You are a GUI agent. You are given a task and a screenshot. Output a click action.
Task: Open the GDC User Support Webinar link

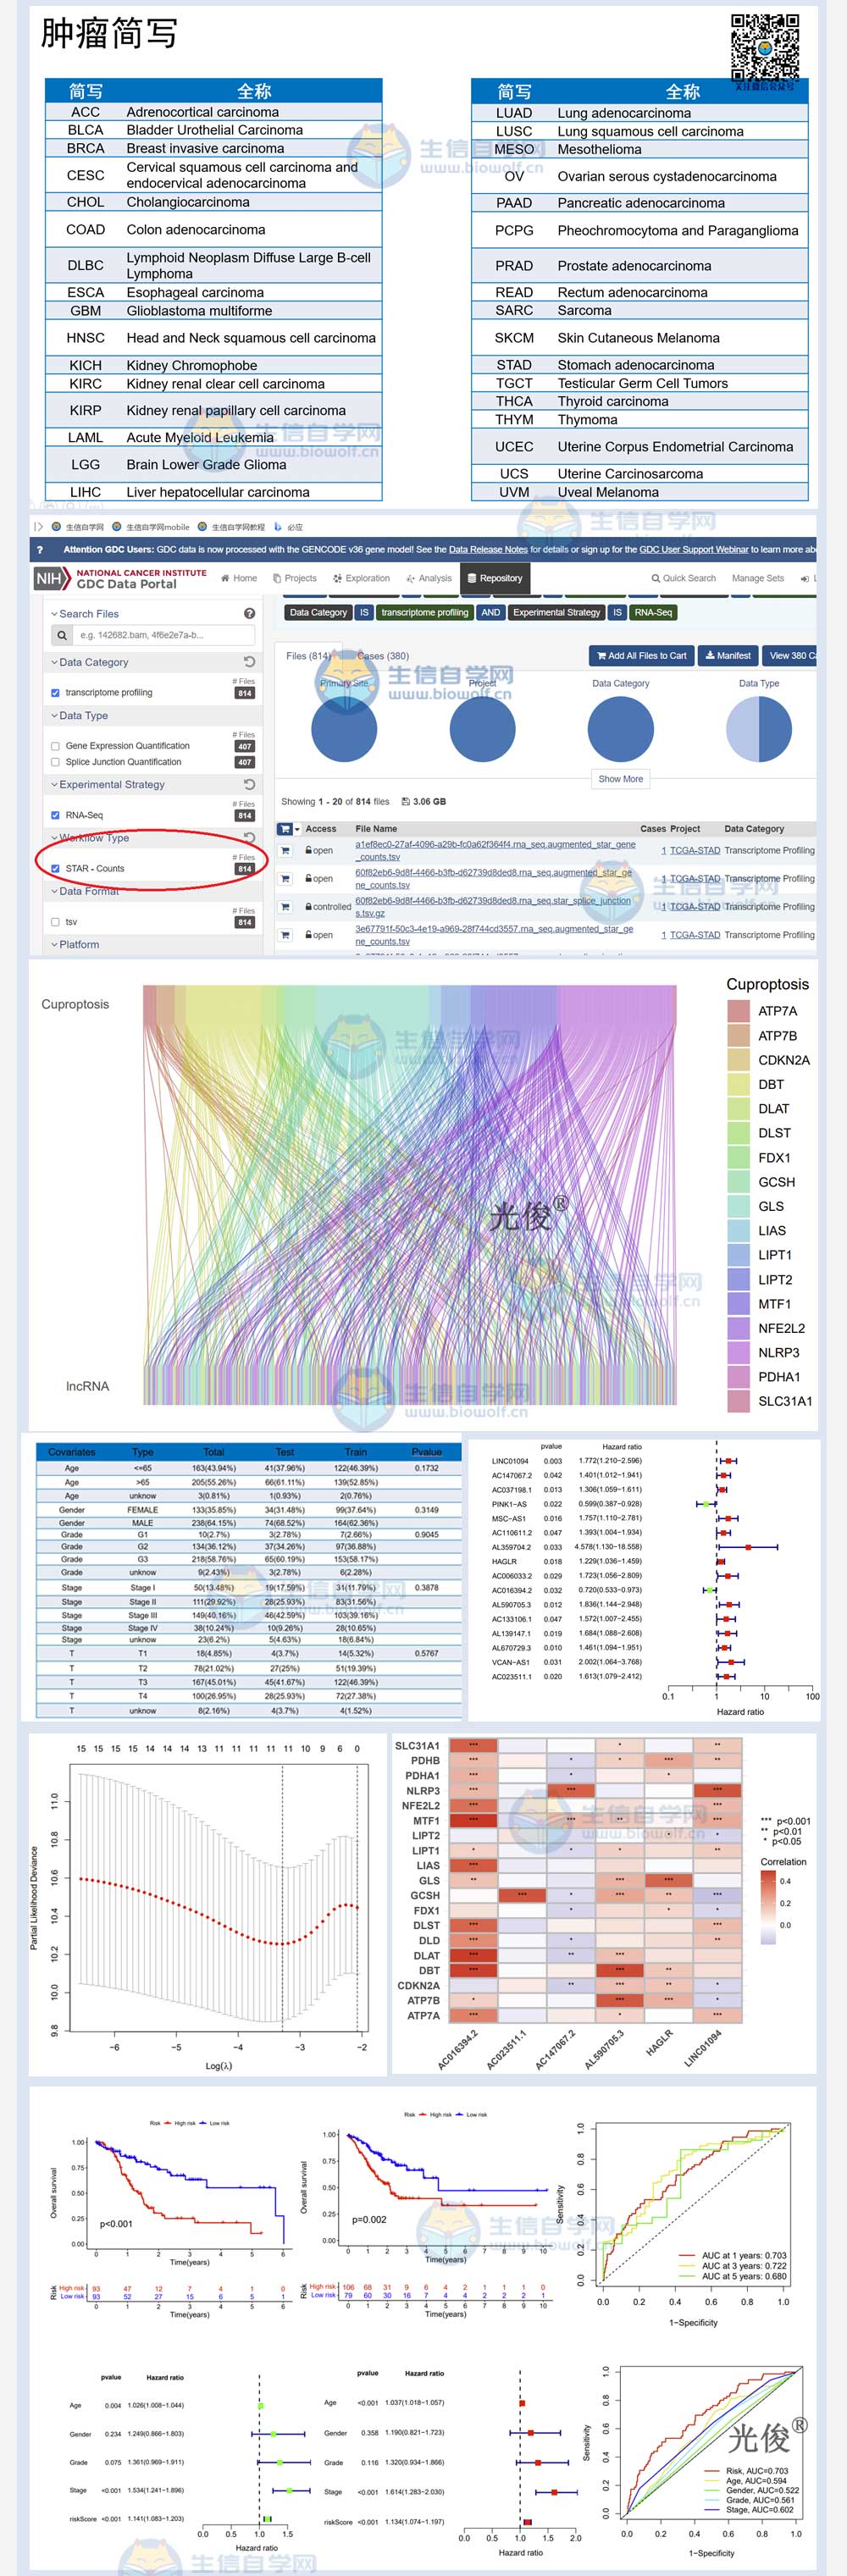point(694,549)
